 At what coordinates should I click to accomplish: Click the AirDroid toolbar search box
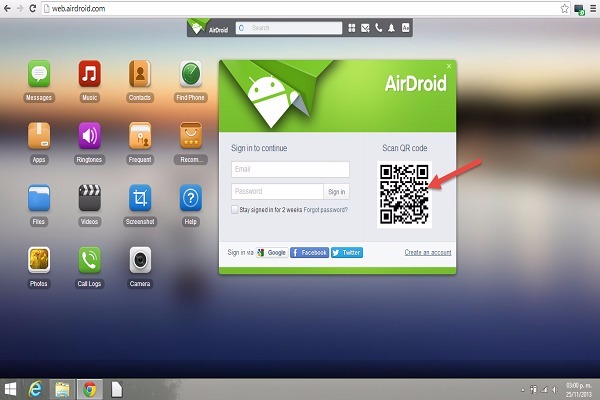(x=290, y=29)
